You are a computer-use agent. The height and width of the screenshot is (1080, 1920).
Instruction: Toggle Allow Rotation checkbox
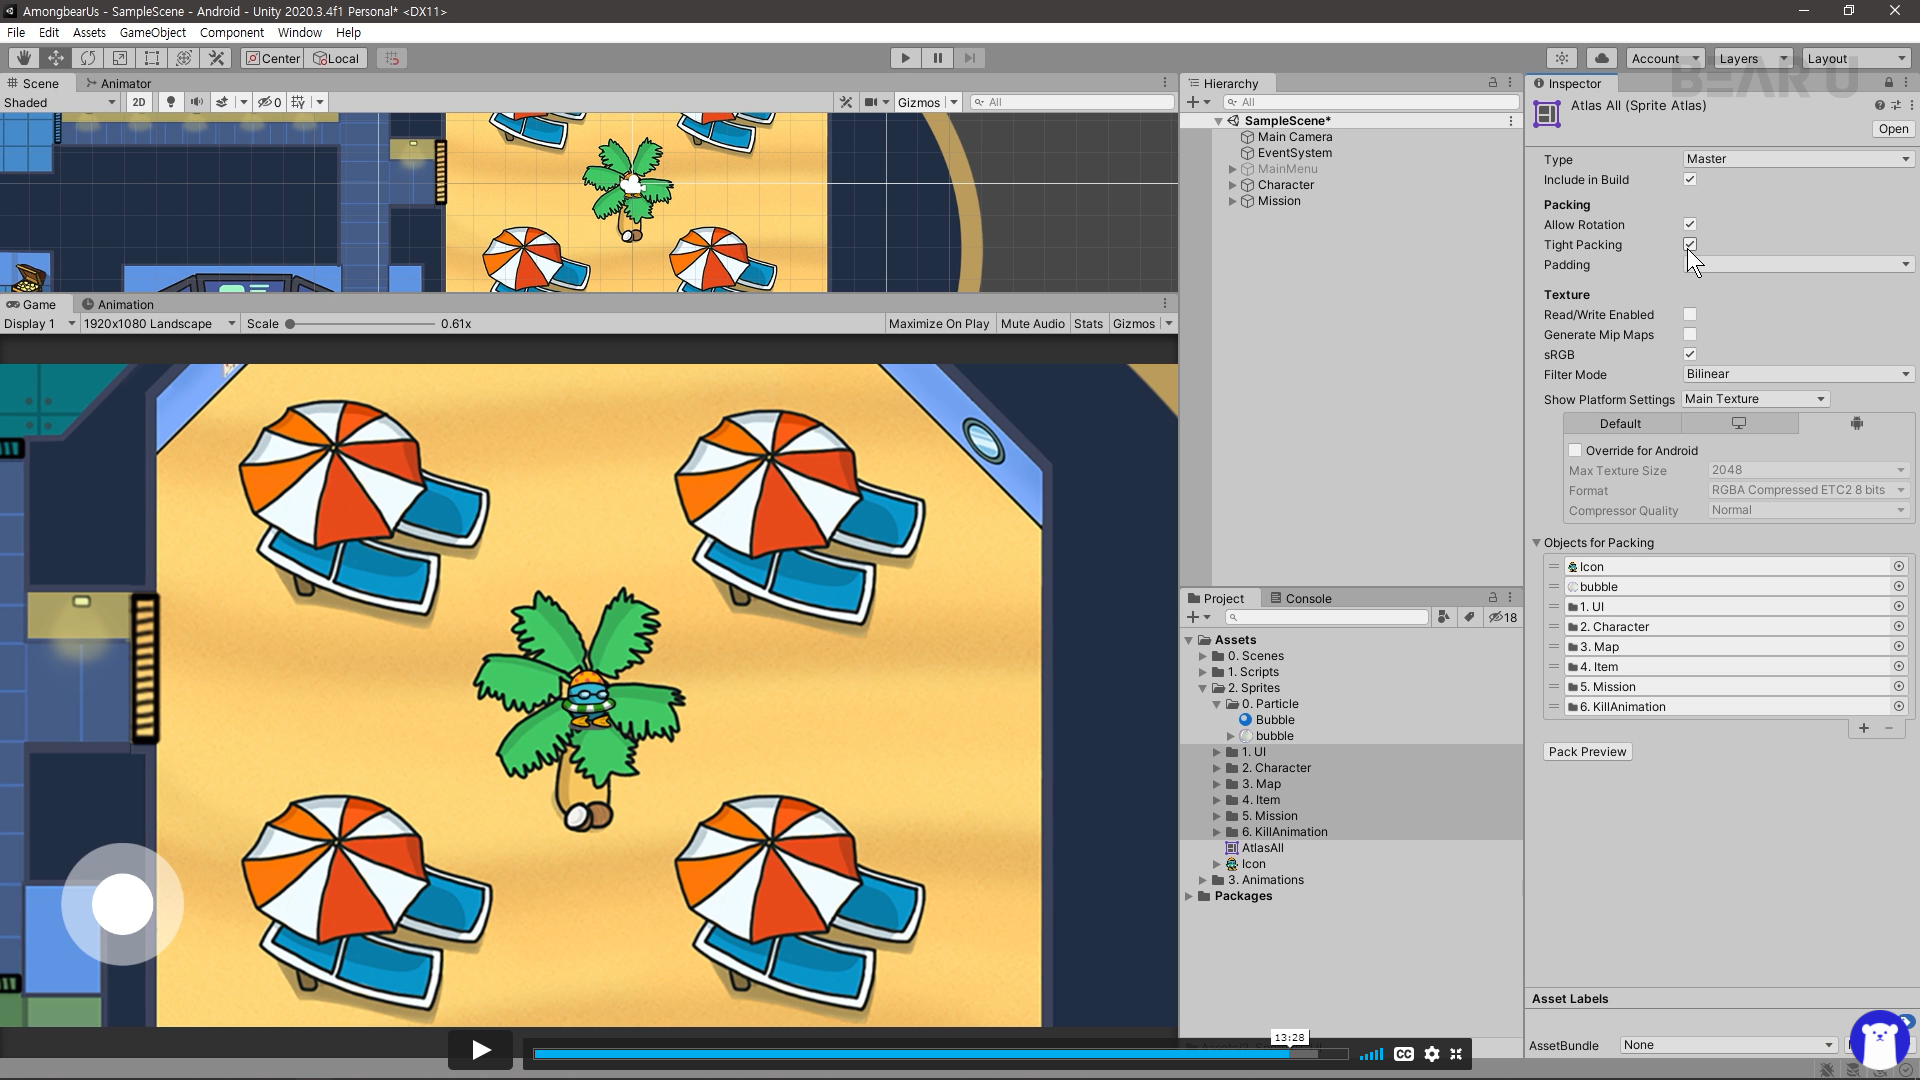1690,225
